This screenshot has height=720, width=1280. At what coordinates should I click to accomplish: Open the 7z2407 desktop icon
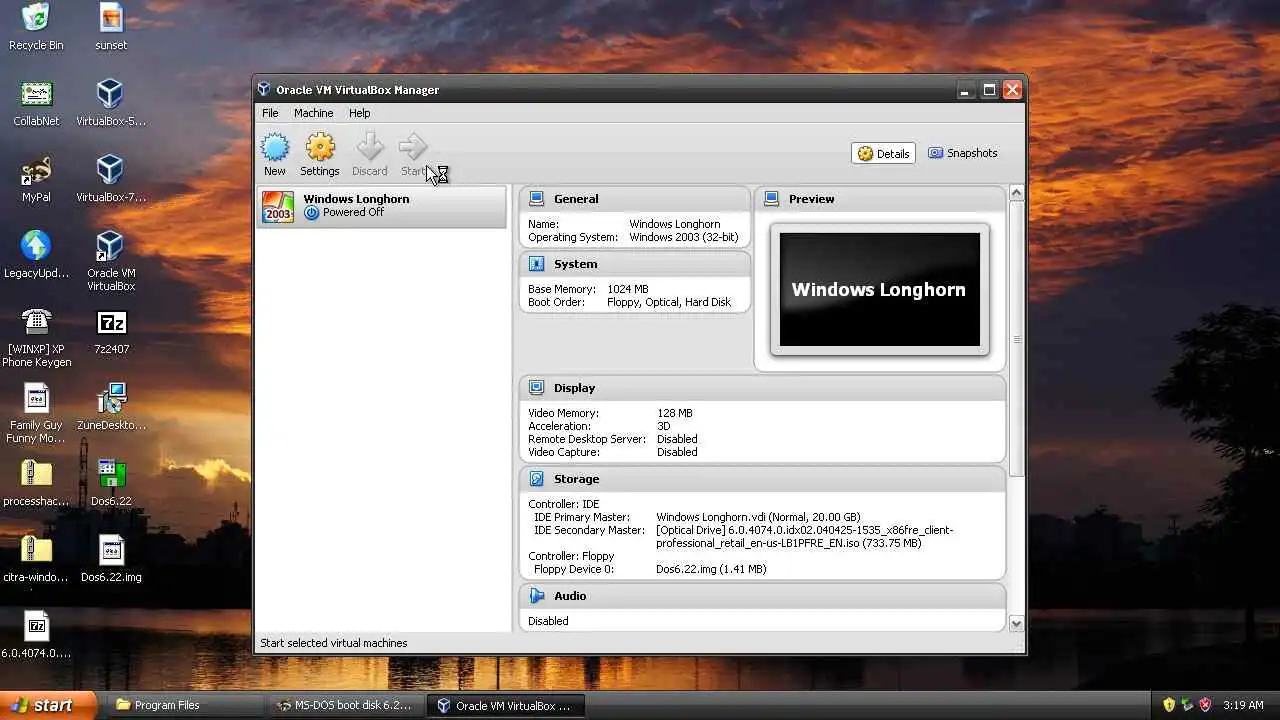click(111, 323)
